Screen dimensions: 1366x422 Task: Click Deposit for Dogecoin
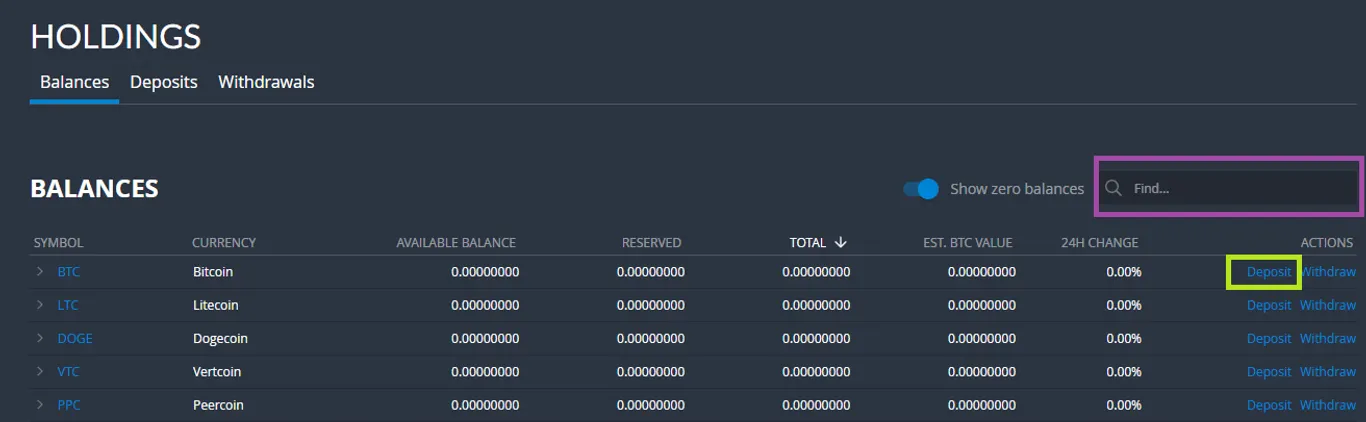(1269, 338)
